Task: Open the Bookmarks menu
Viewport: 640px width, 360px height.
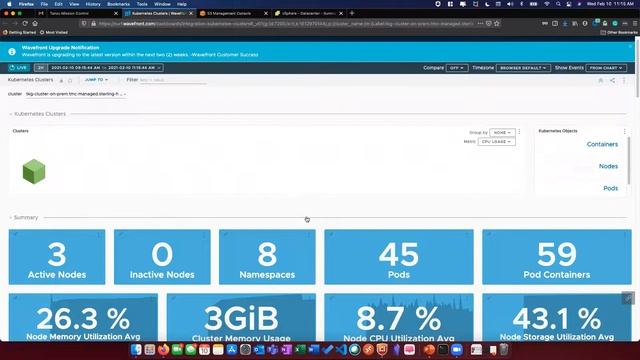Action: pos(118,4)
